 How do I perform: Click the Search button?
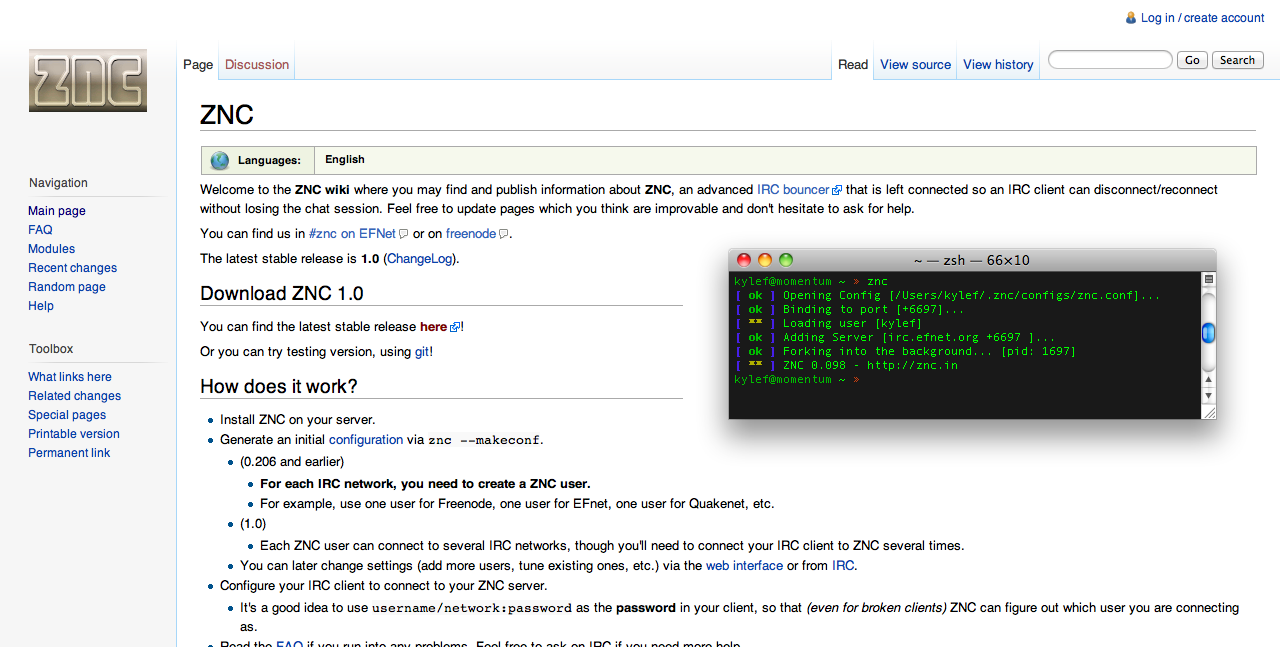(1237, 60)
